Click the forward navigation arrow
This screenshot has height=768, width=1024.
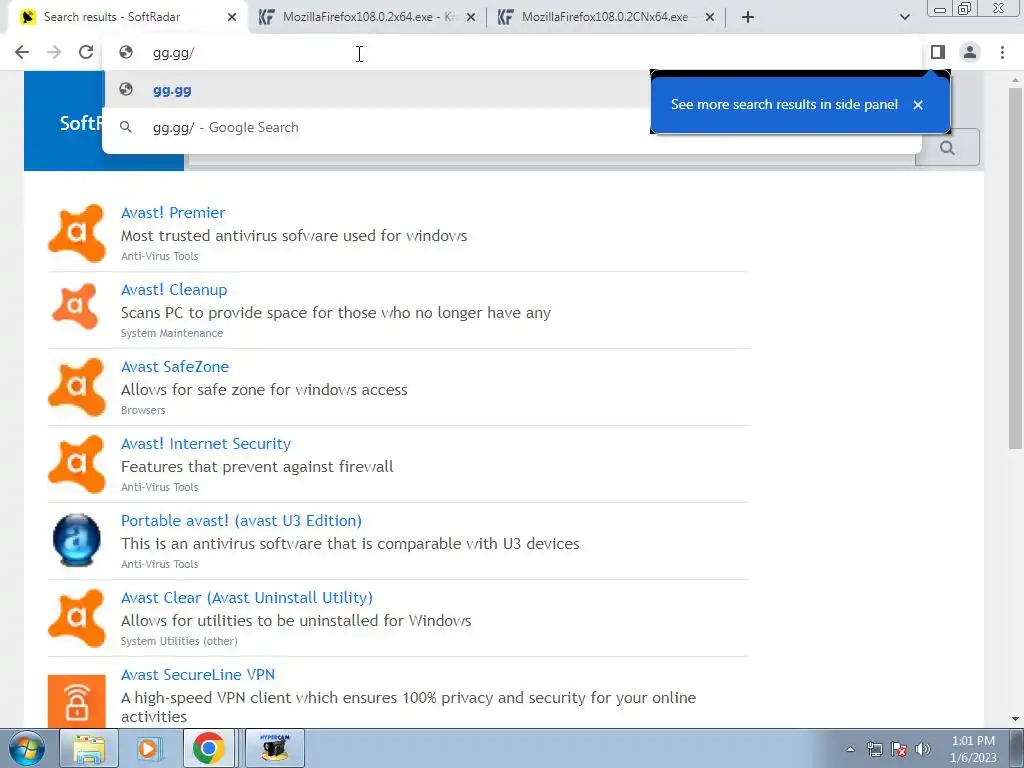coord(54,52)
